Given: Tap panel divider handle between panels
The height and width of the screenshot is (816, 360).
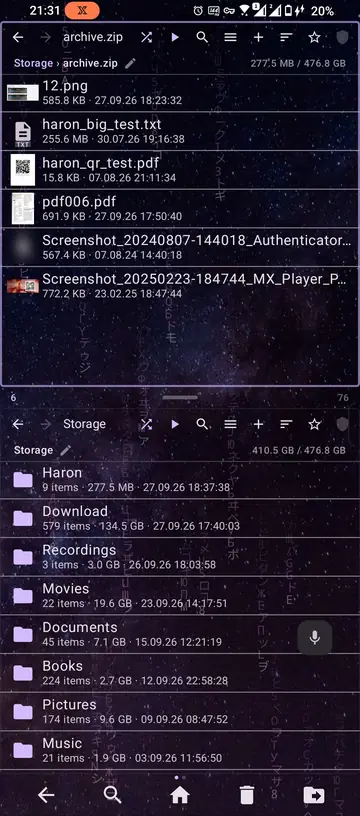Looking at the screenshot, I should click(x=180, y=397).
